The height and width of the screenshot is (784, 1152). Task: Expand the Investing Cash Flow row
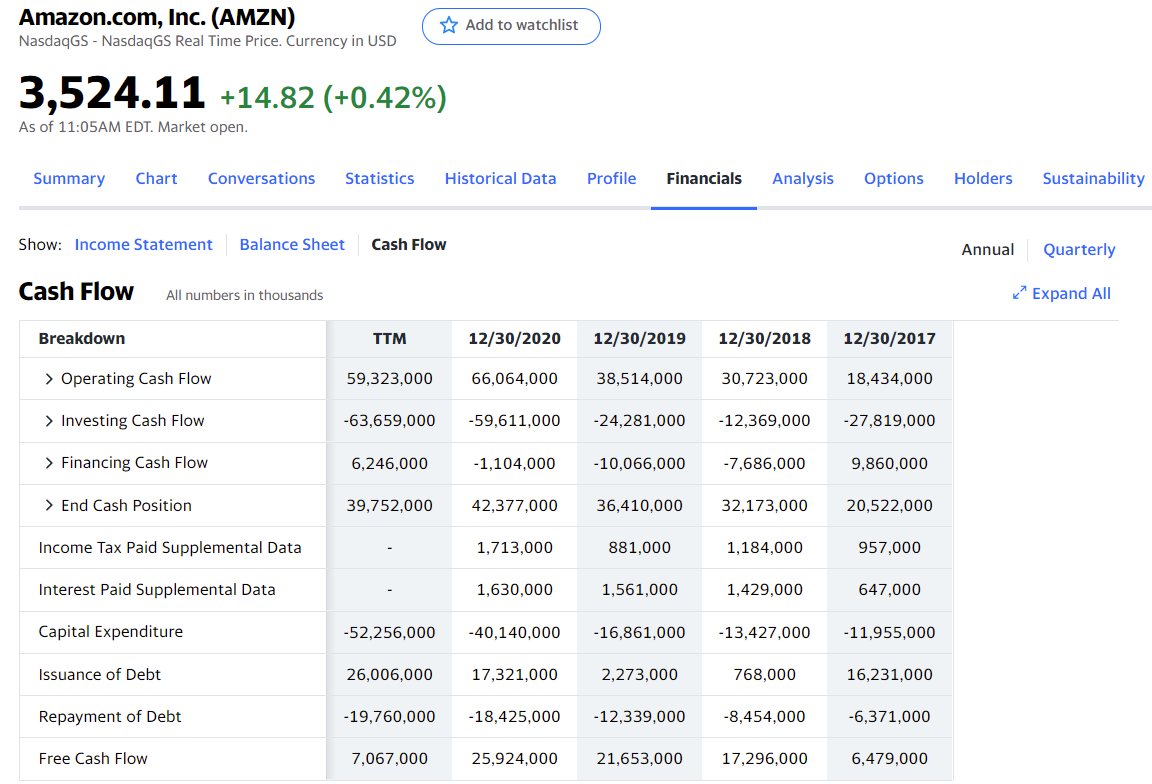pos(48,421)
